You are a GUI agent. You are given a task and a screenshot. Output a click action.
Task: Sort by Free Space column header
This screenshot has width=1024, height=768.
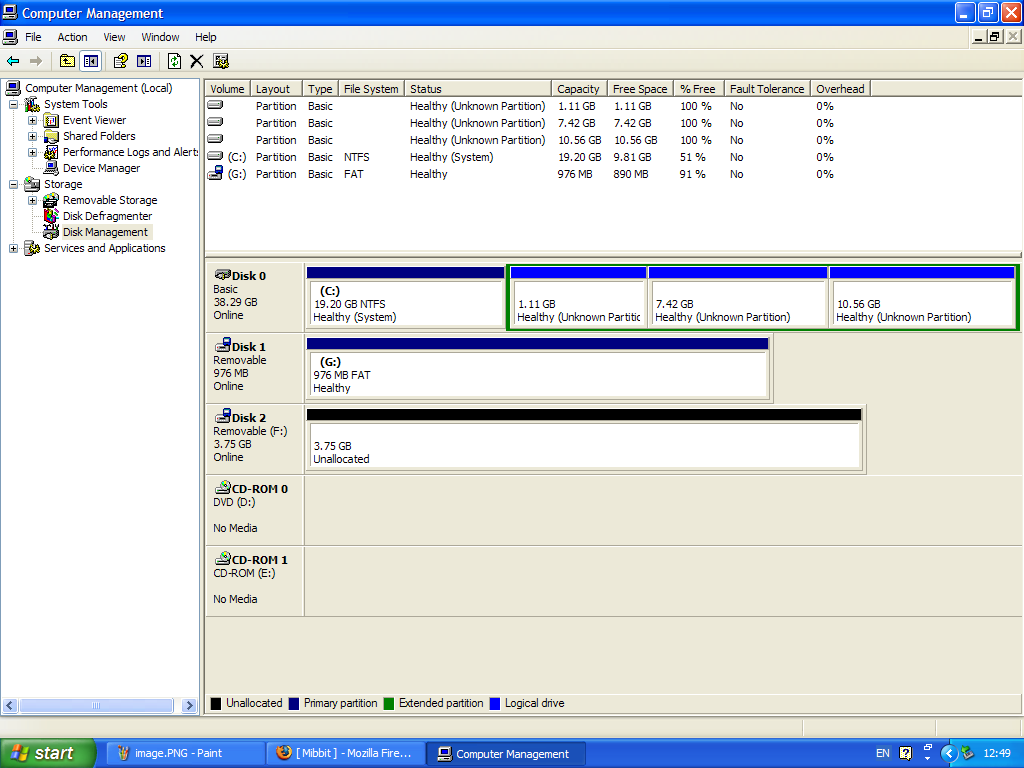pyautogui.click(x=639, y=89)
